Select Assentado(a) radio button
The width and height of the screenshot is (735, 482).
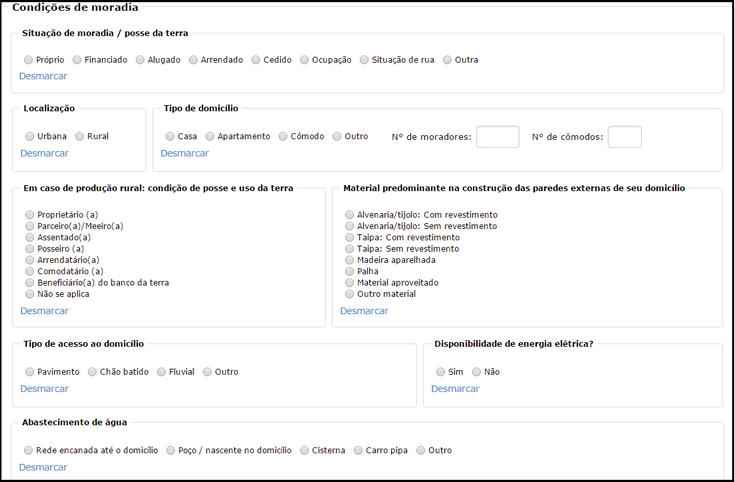pyautogui.click(x=30, y=237)
